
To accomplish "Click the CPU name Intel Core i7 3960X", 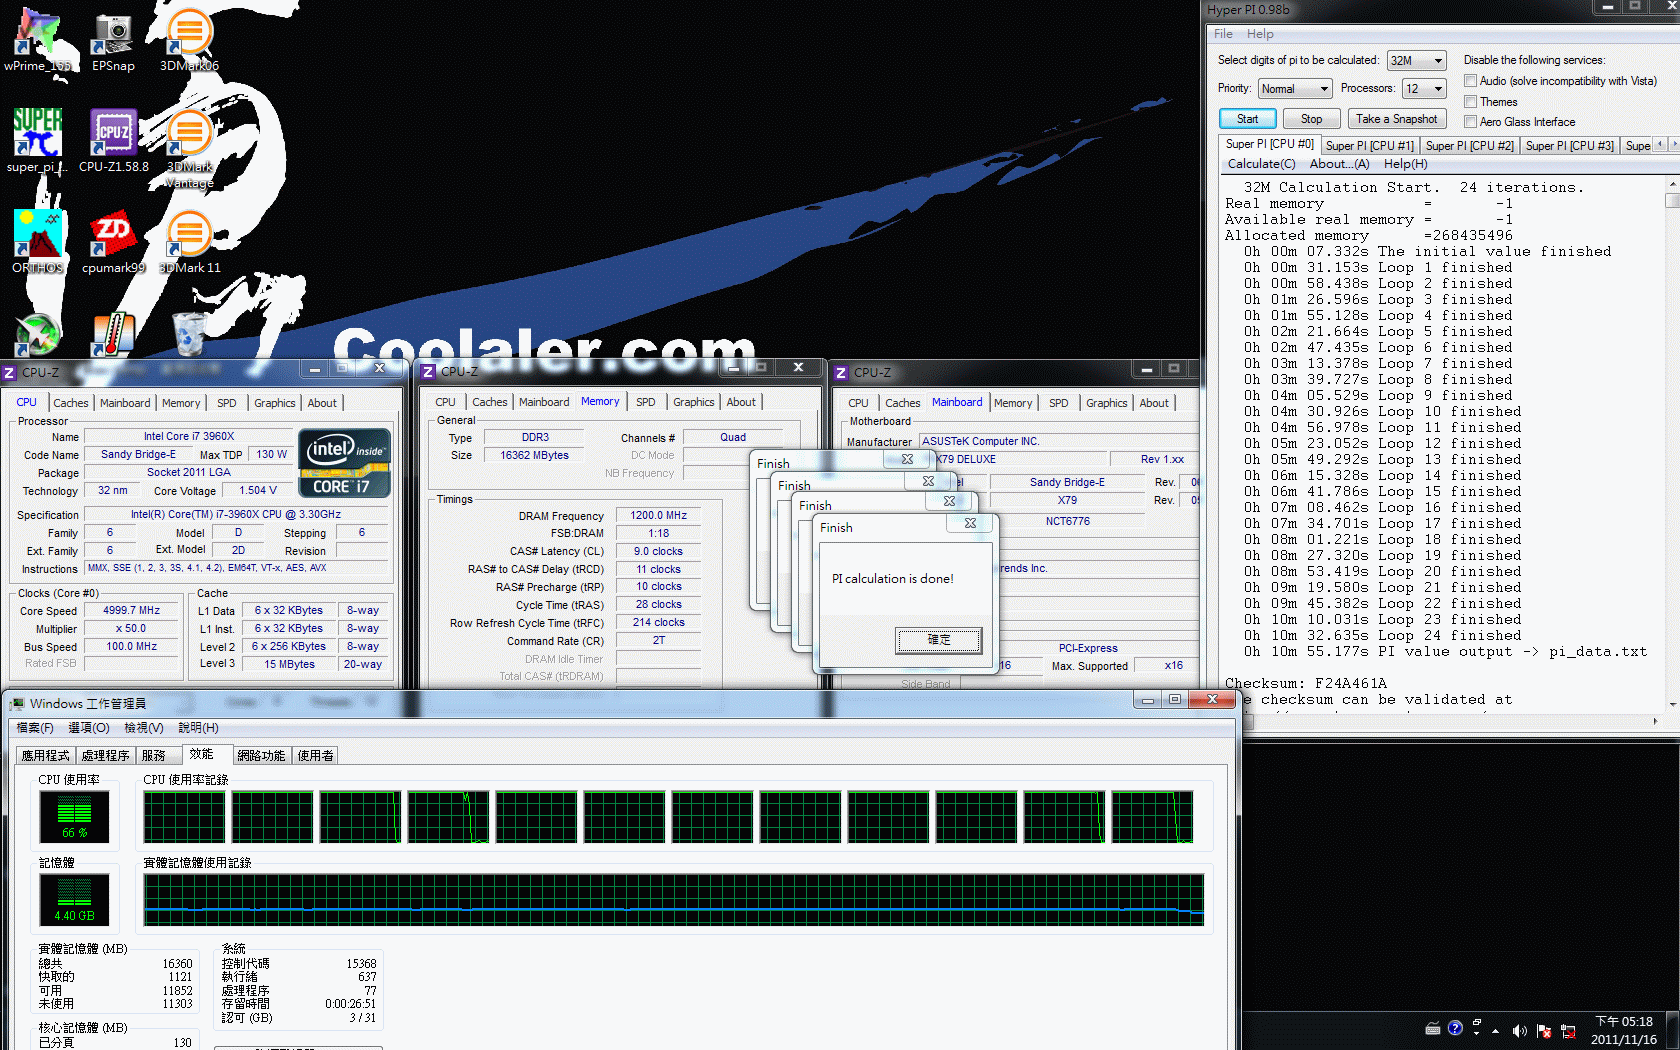I will click(188, 437).
